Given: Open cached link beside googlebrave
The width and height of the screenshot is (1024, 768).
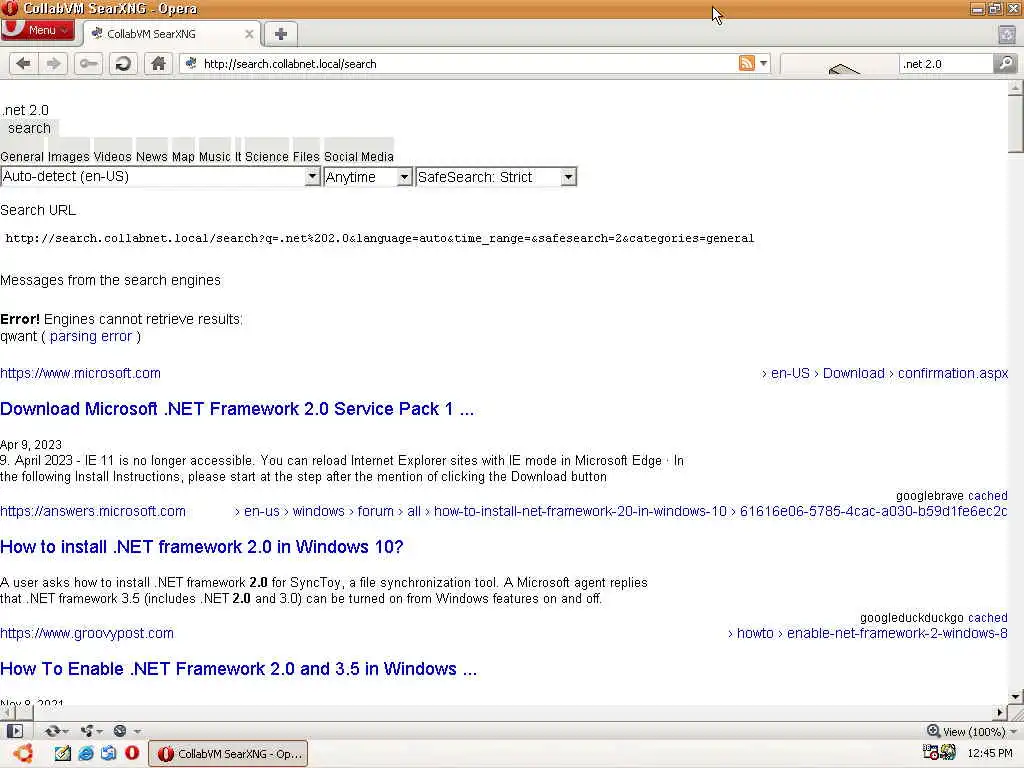Looking at the screenshot, I should 987,496.
